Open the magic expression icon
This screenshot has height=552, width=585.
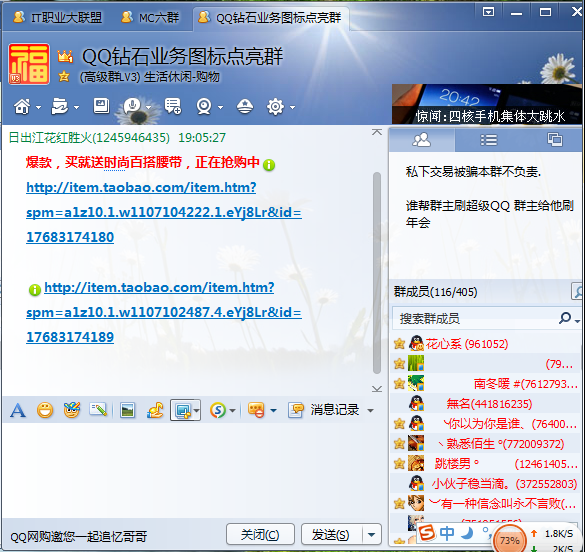pos(72,410)
